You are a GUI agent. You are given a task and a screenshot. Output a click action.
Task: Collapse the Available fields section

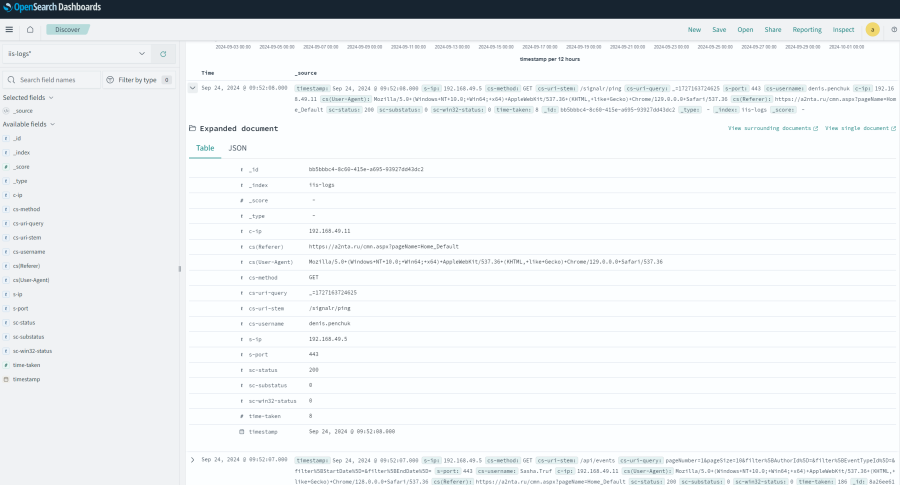coord(29,124)
